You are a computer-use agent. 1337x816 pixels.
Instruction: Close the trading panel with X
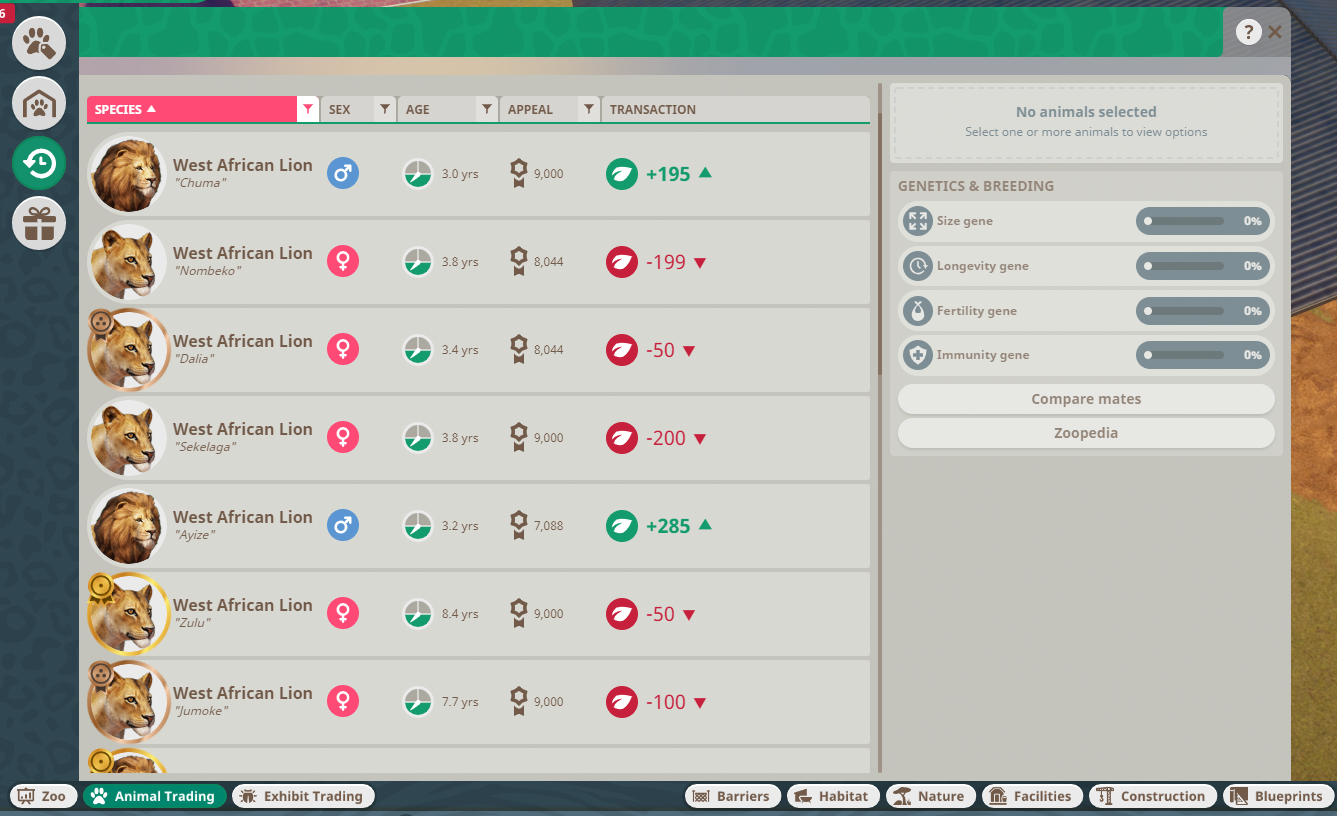click(x=1275, y=32)
